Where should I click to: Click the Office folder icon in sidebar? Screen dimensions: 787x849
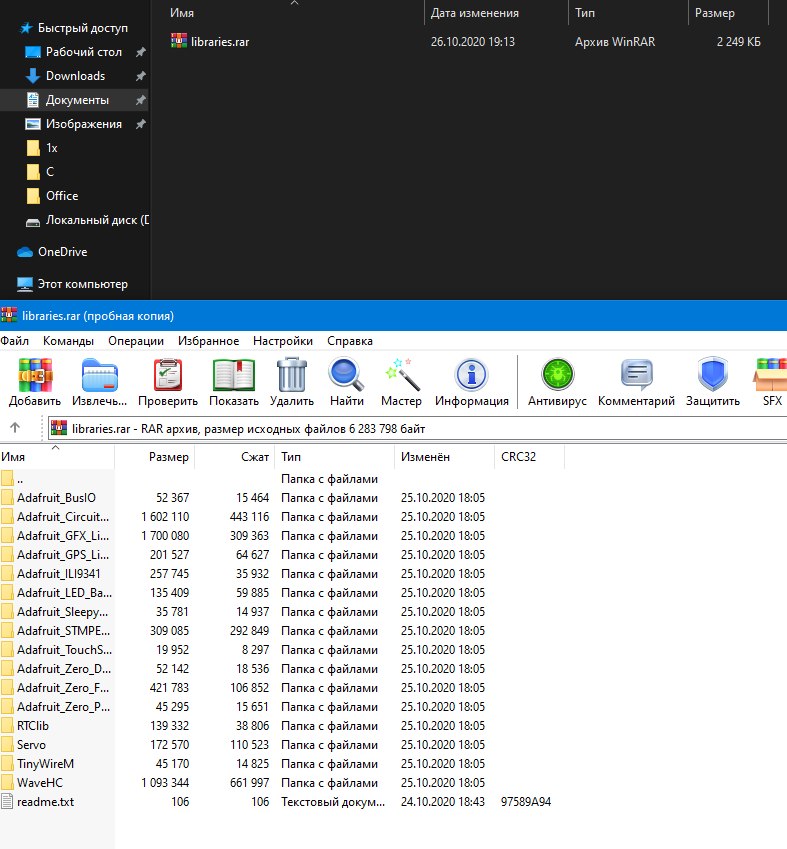click(32, 196)
